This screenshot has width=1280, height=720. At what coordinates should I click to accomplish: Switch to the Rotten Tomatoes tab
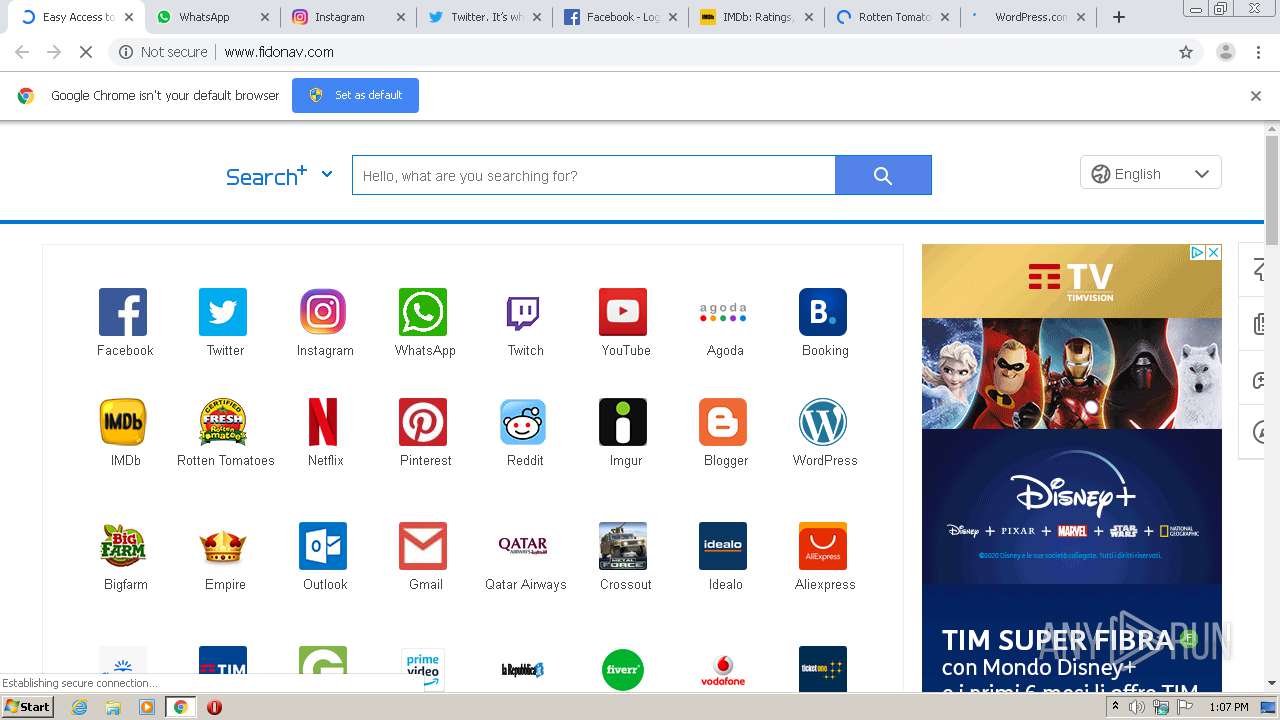[892, 17]
